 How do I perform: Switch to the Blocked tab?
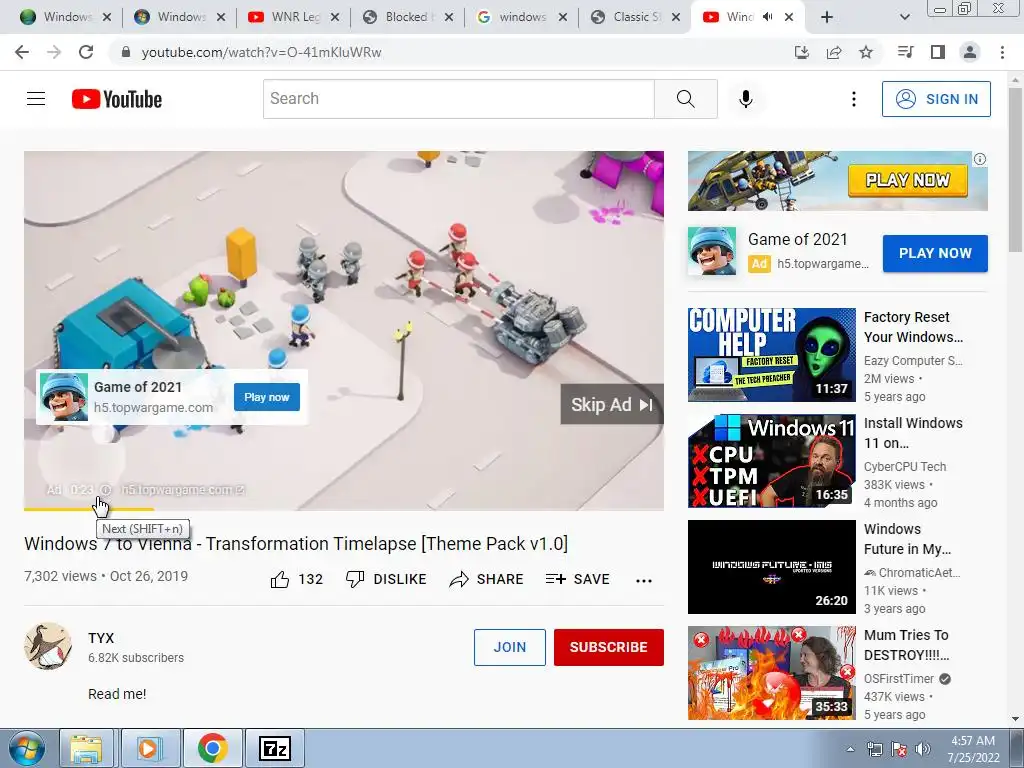(405, 17)
